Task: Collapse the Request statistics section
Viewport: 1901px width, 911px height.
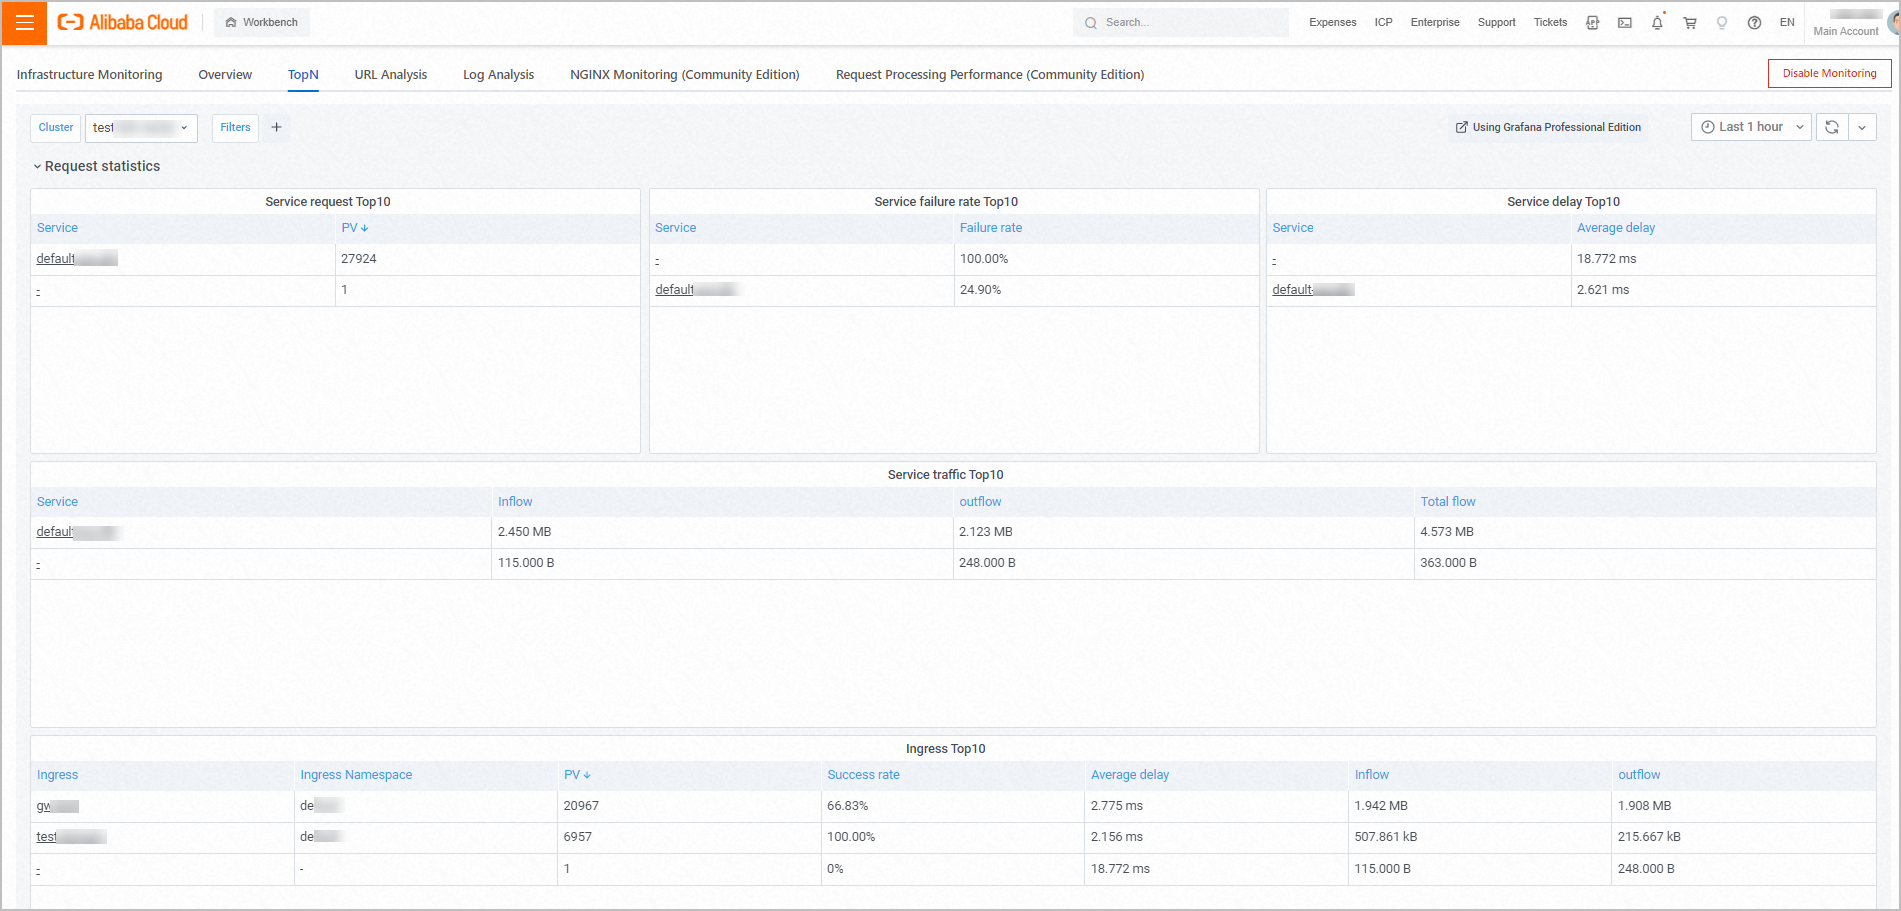Action: [x=96, y=166]
